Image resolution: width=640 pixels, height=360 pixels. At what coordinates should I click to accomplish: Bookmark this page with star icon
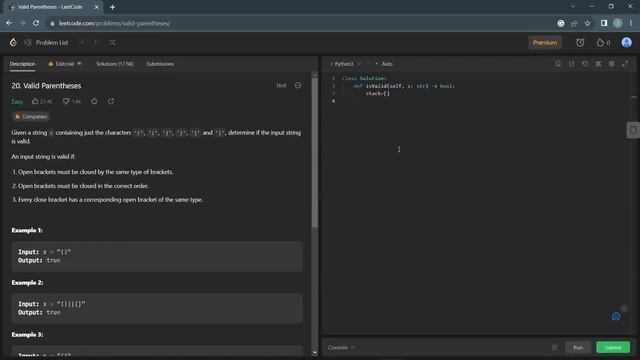pyautogui.click(x=587, y=23)
